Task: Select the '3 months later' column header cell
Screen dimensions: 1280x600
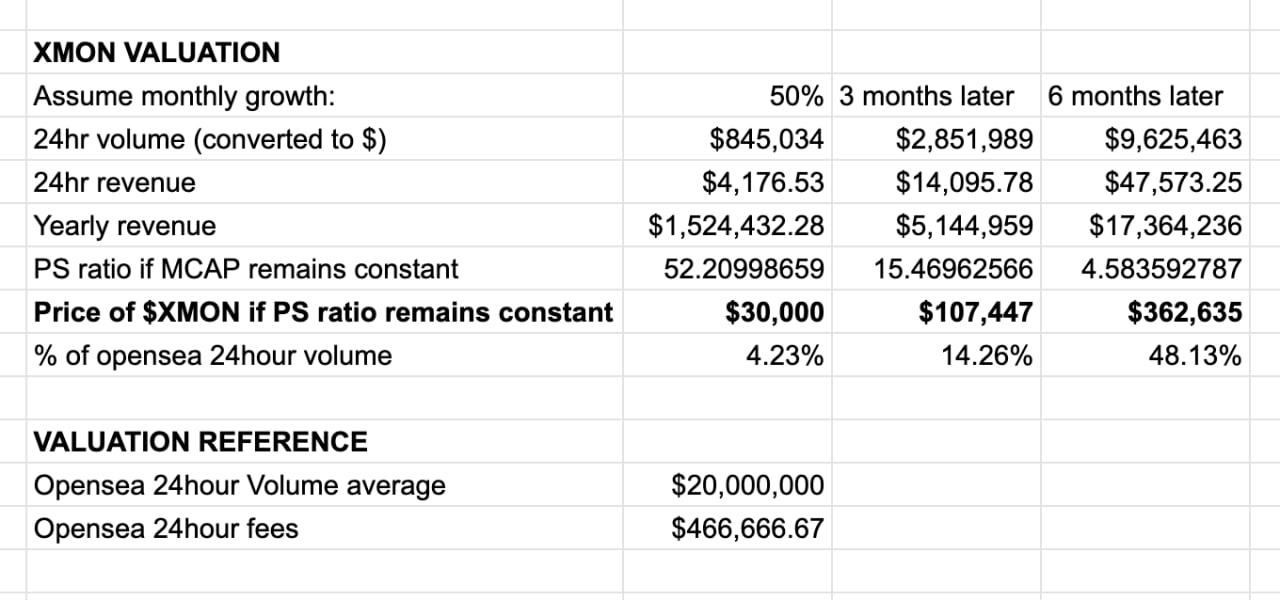Action: pos(936,96)
